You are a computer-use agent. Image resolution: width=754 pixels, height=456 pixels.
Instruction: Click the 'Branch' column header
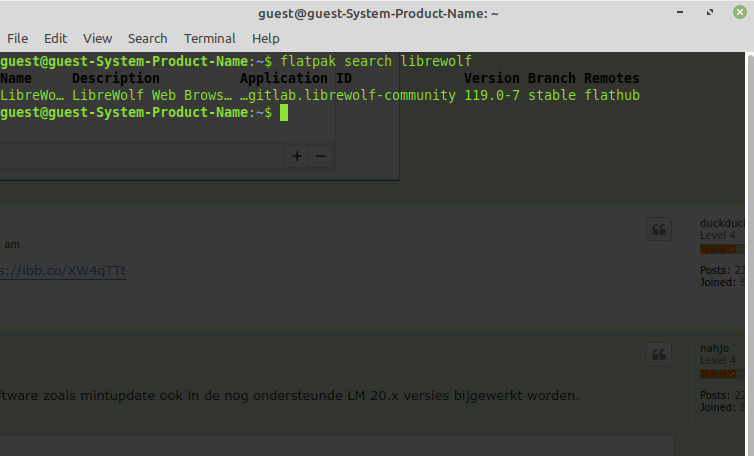click(552, 78)
